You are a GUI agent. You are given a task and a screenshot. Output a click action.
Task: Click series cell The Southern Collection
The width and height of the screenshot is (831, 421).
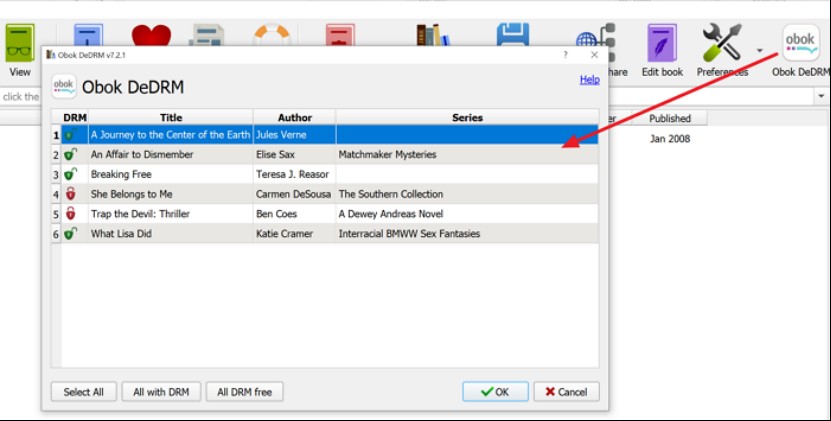467,194
